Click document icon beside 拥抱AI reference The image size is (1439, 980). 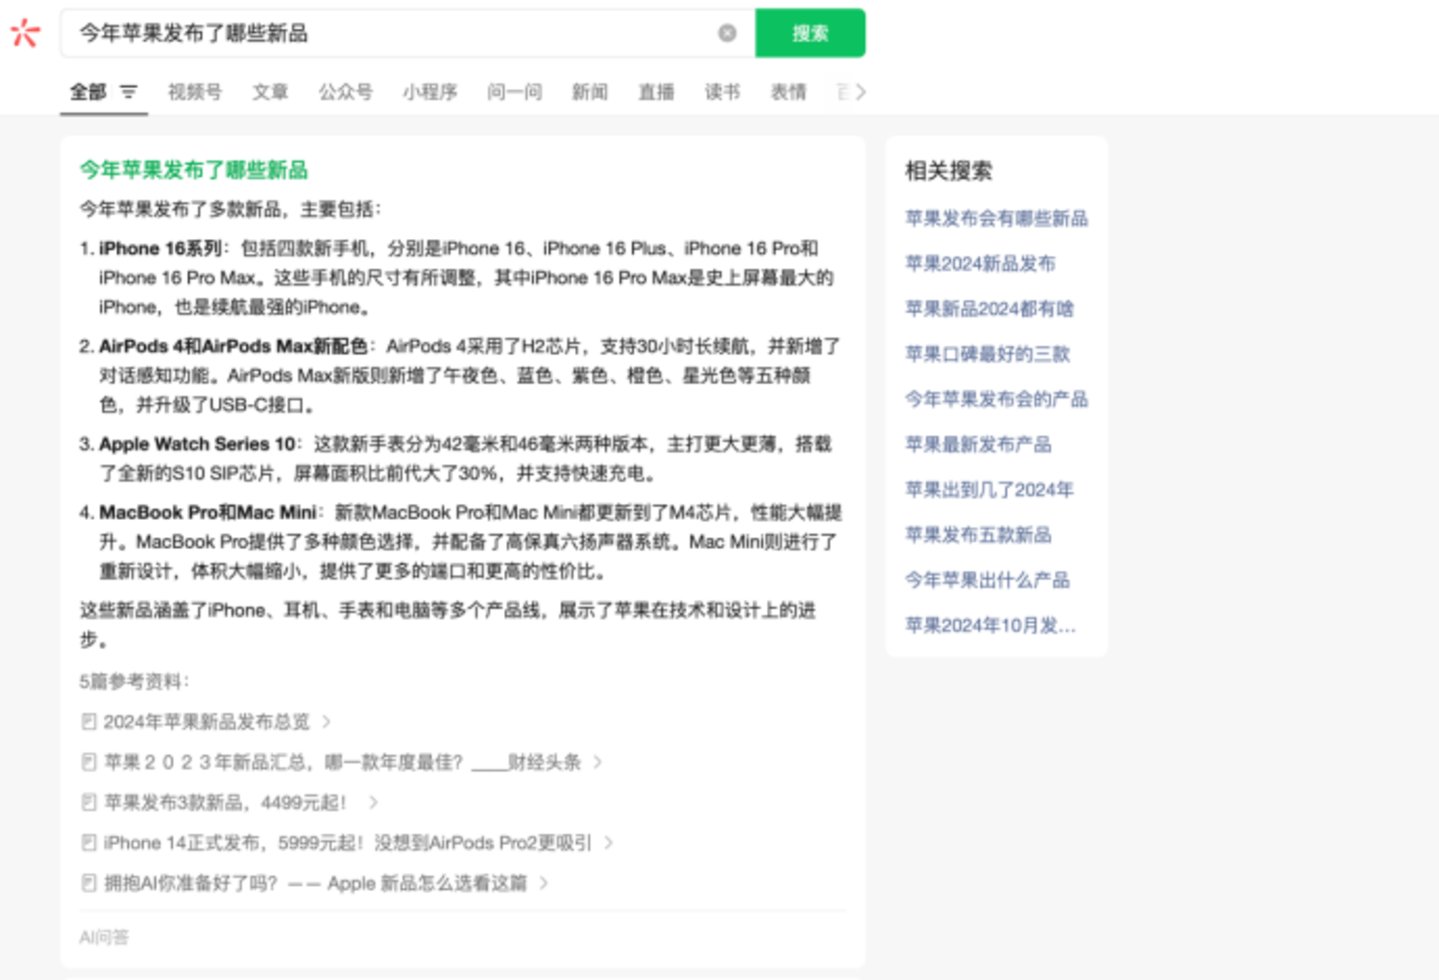tap(89, 883)
